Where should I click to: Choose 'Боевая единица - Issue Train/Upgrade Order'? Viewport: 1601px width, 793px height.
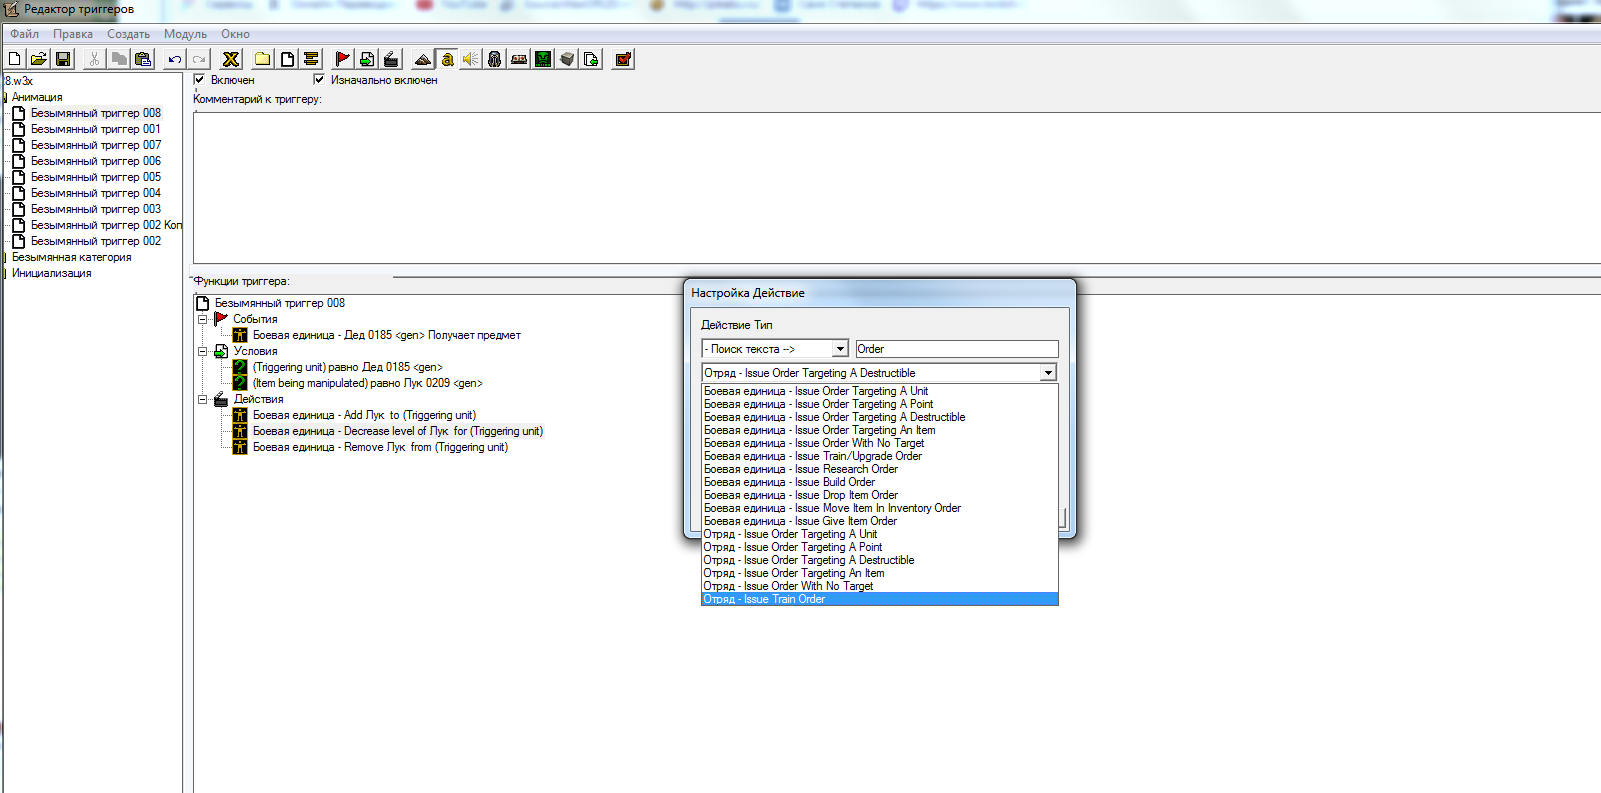pos(880,456)
